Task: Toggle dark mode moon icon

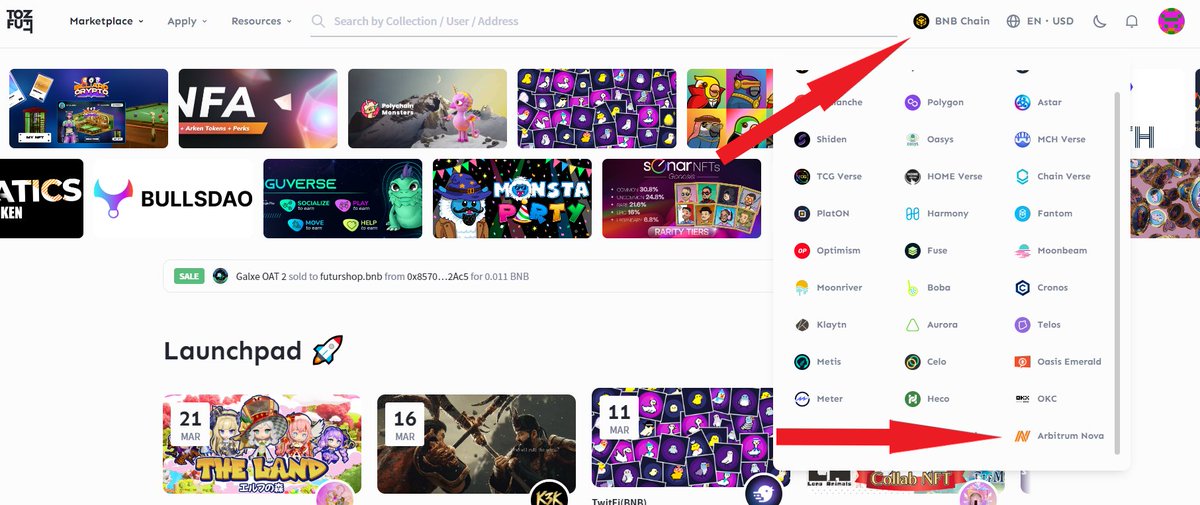Action: coord(1100,21)
